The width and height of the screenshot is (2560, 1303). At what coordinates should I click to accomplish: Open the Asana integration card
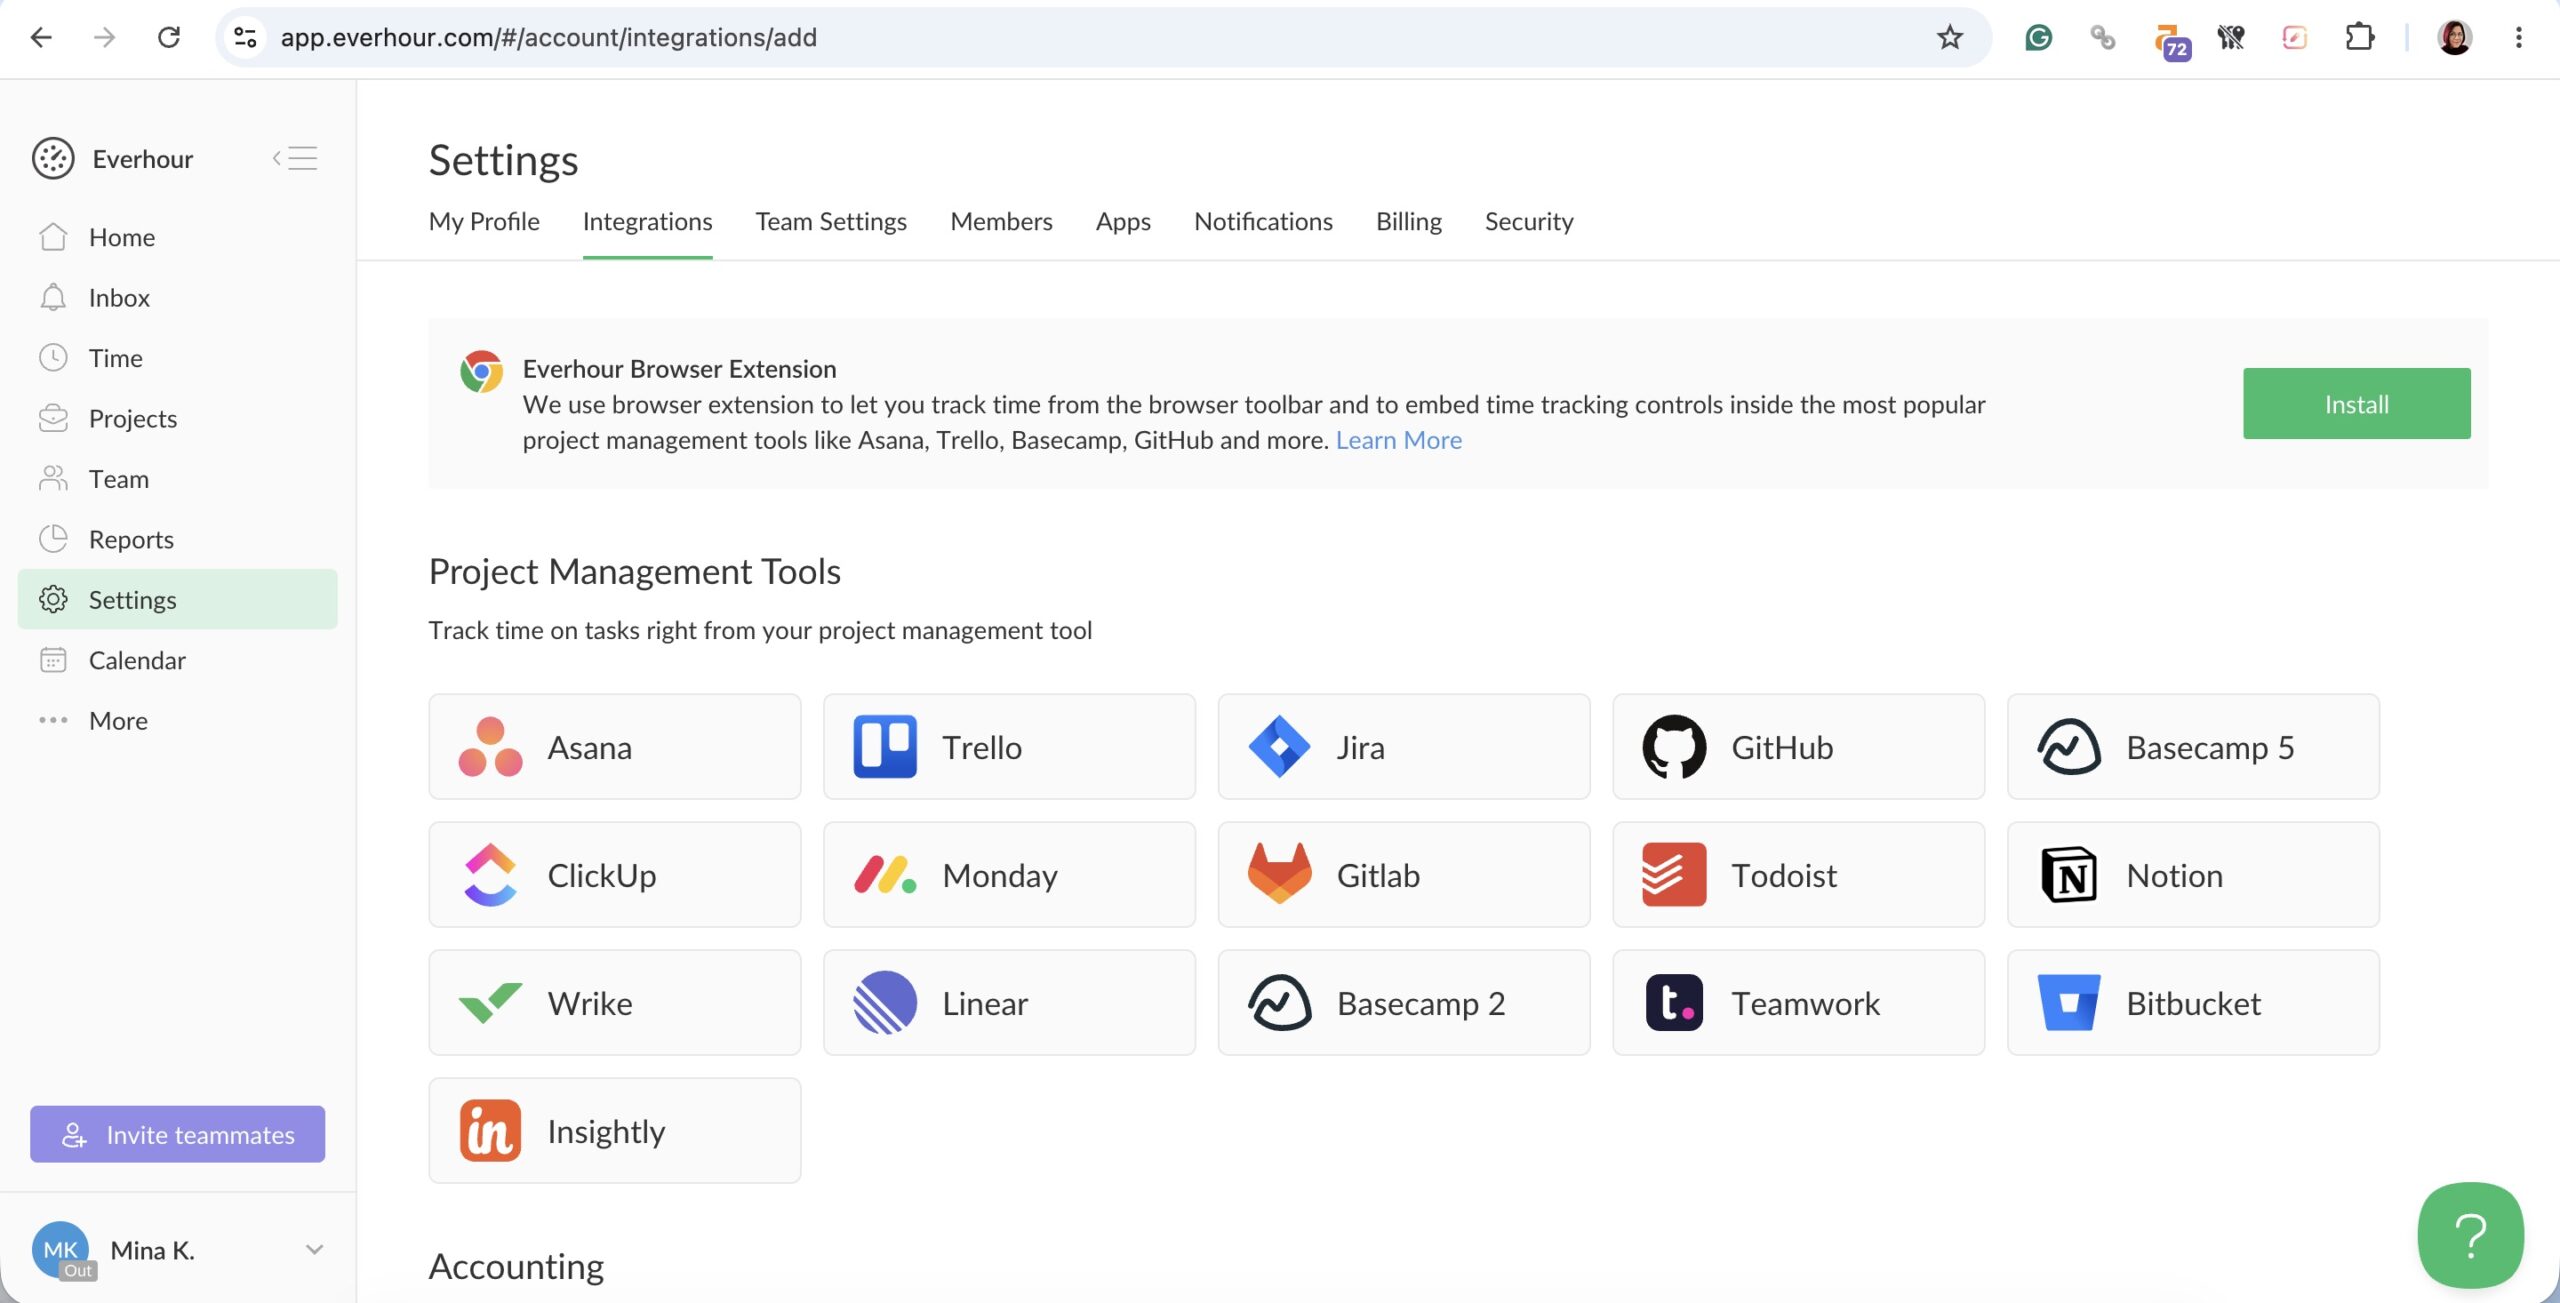coord(614,747)
